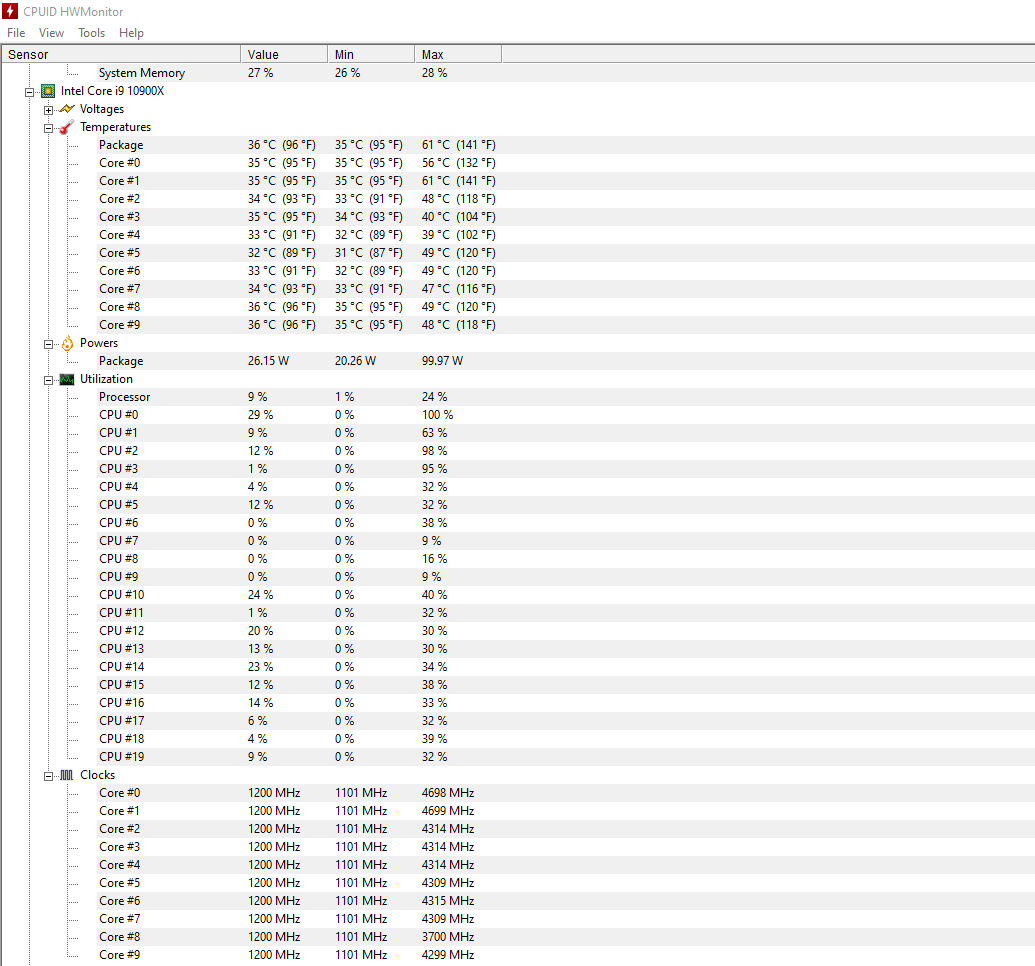Click the Voltages label
The width and height of the screenshot is (1035, 966).
click(x=102, y=109)
